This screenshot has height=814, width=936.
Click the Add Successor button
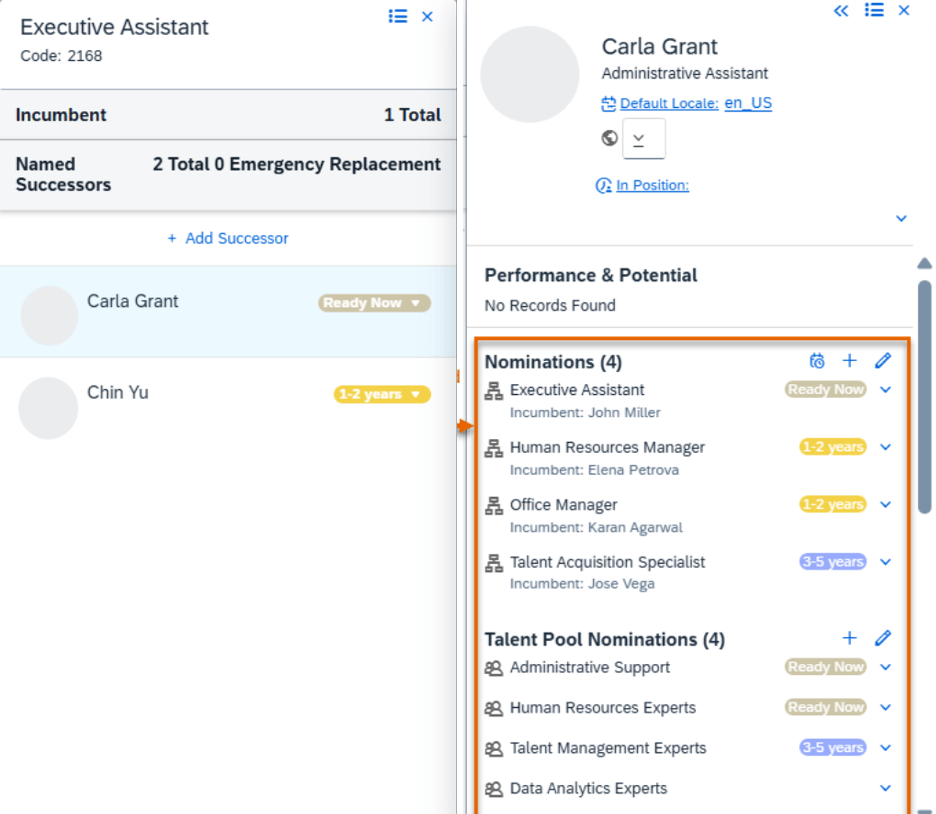tap(228, 238)
